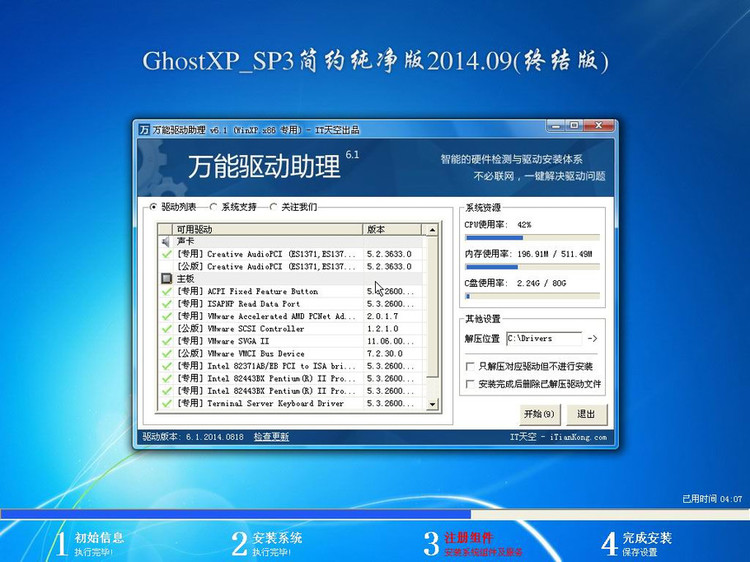The width and height of the screenshot is (750, 562).
Task: Open the 检查更新 check update link
Action: (x=271, y=437)
